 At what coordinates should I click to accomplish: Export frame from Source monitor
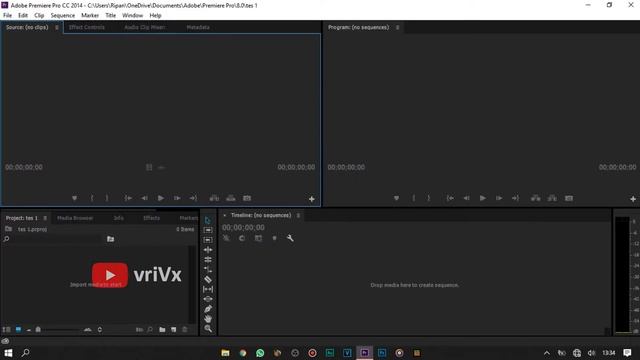[247, 198]
